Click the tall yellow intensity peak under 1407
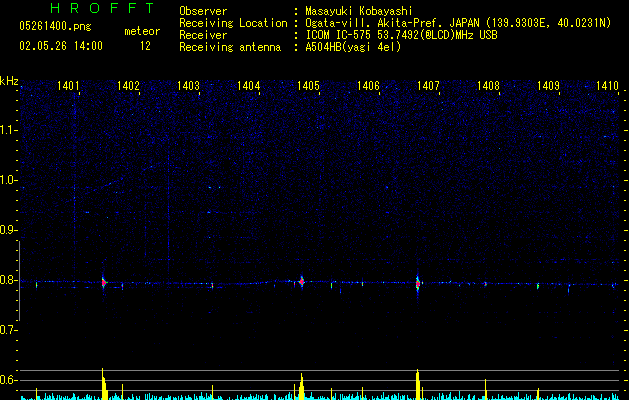 coord(418,384)
